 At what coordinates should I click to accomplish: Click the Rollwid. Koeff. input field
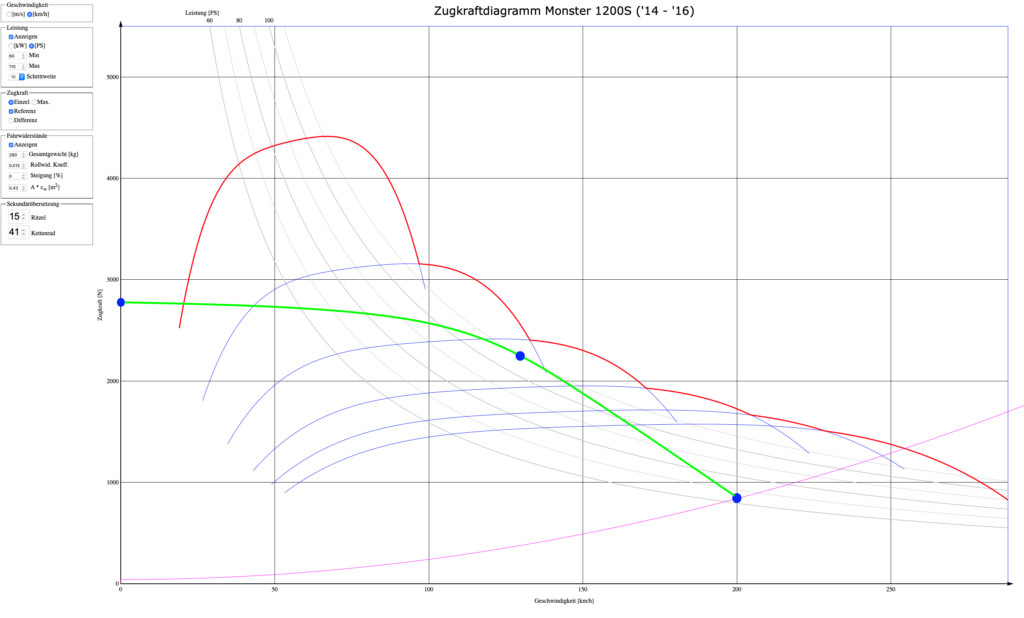point(15,166)
